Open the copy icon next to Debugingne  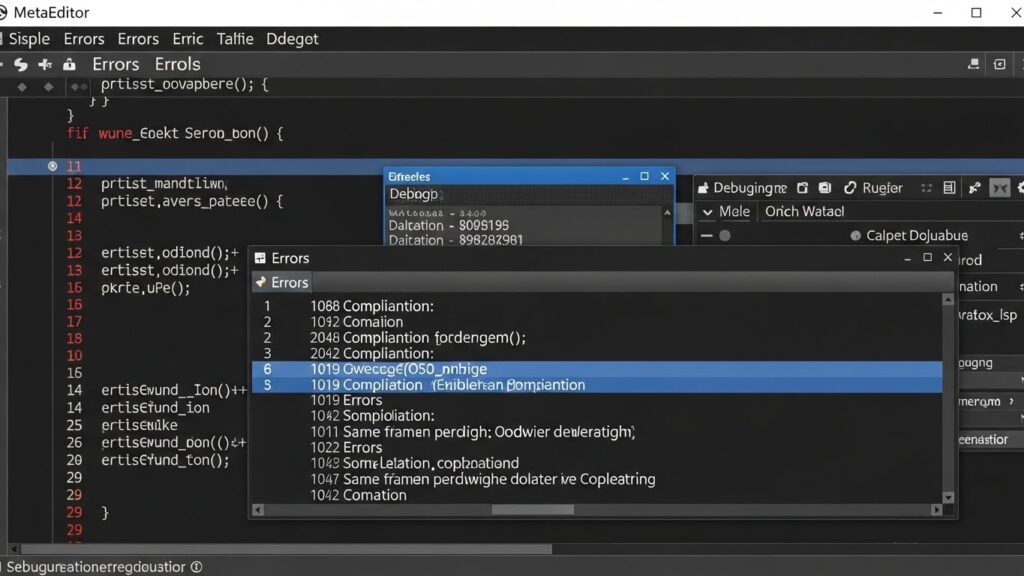pos(802,188)
